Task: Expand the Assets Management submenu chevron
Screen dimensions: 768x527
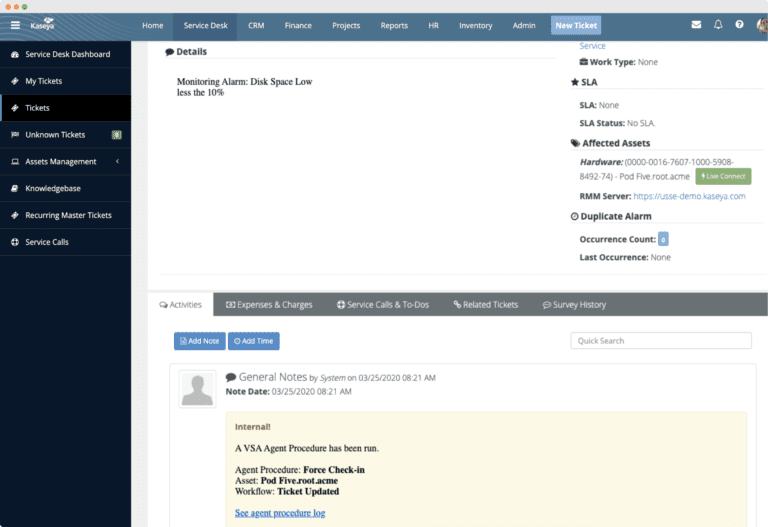Action: tap(118, 161)
